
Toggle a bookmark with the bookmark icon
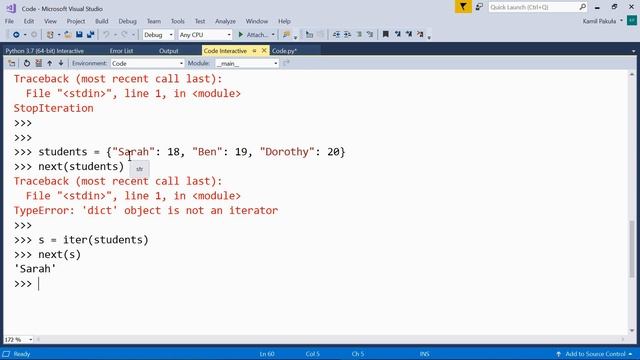386,35
